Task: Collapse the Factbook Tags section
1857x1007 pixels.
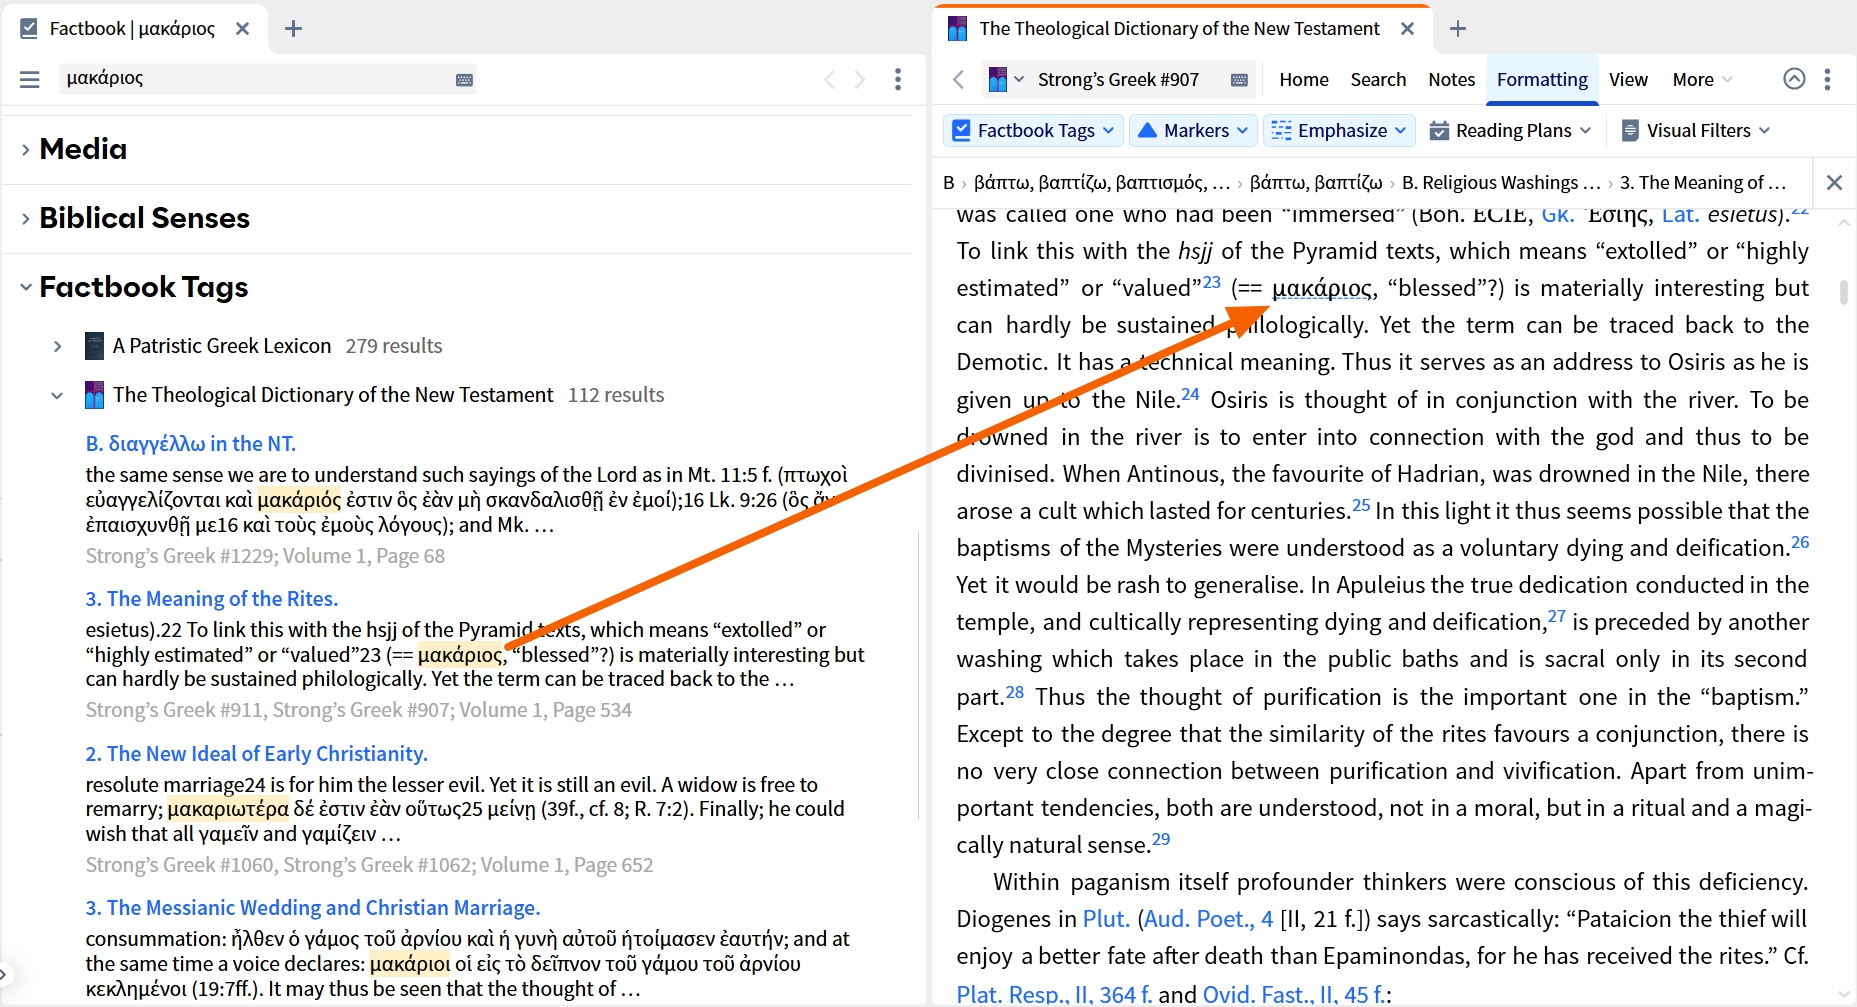Action: [x=25, y=287]
